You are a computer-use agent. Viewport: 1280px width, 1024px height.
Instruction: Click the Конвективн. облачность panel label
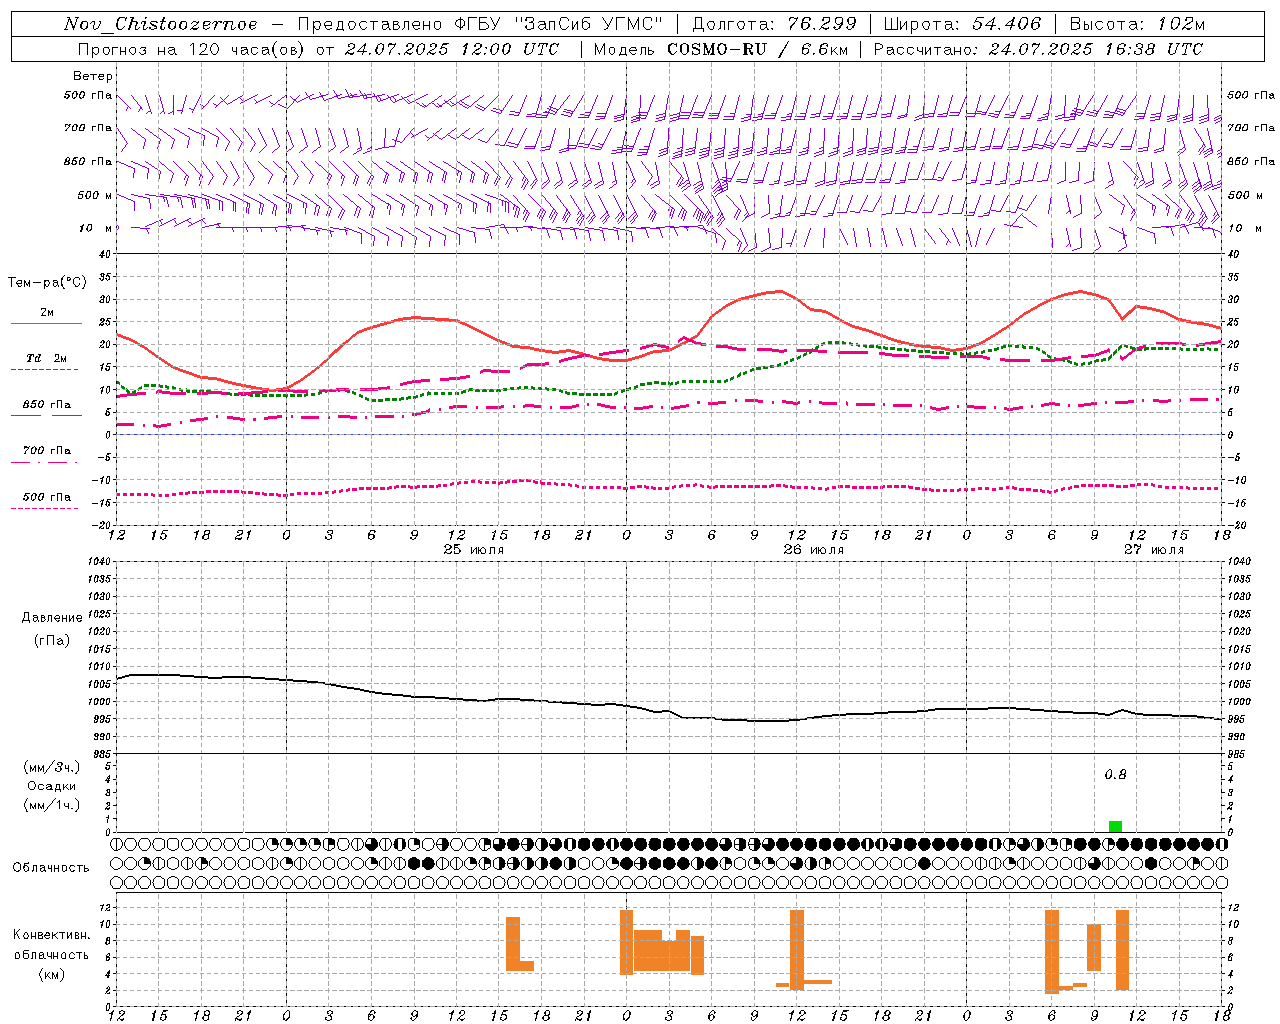pyautogui.click(x=52, y=945)
